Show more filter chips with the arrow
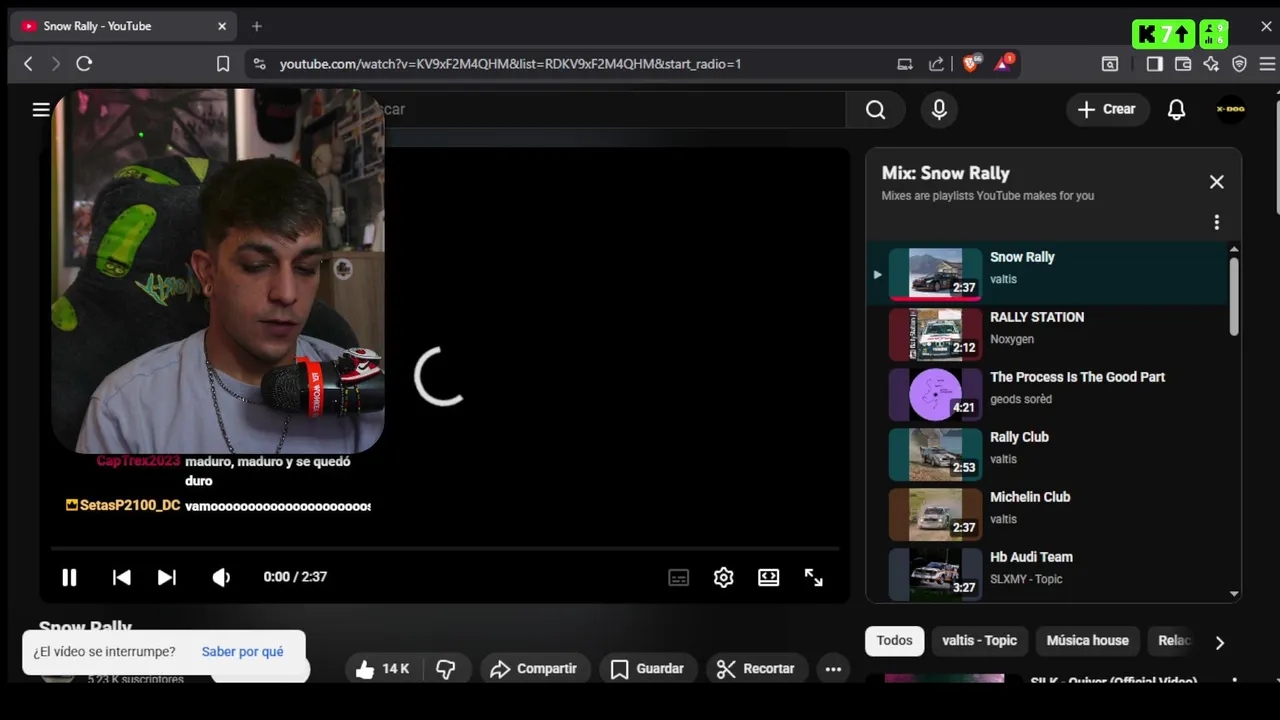The width and height of the screenshot is (1280, 720). point(1219,642)
